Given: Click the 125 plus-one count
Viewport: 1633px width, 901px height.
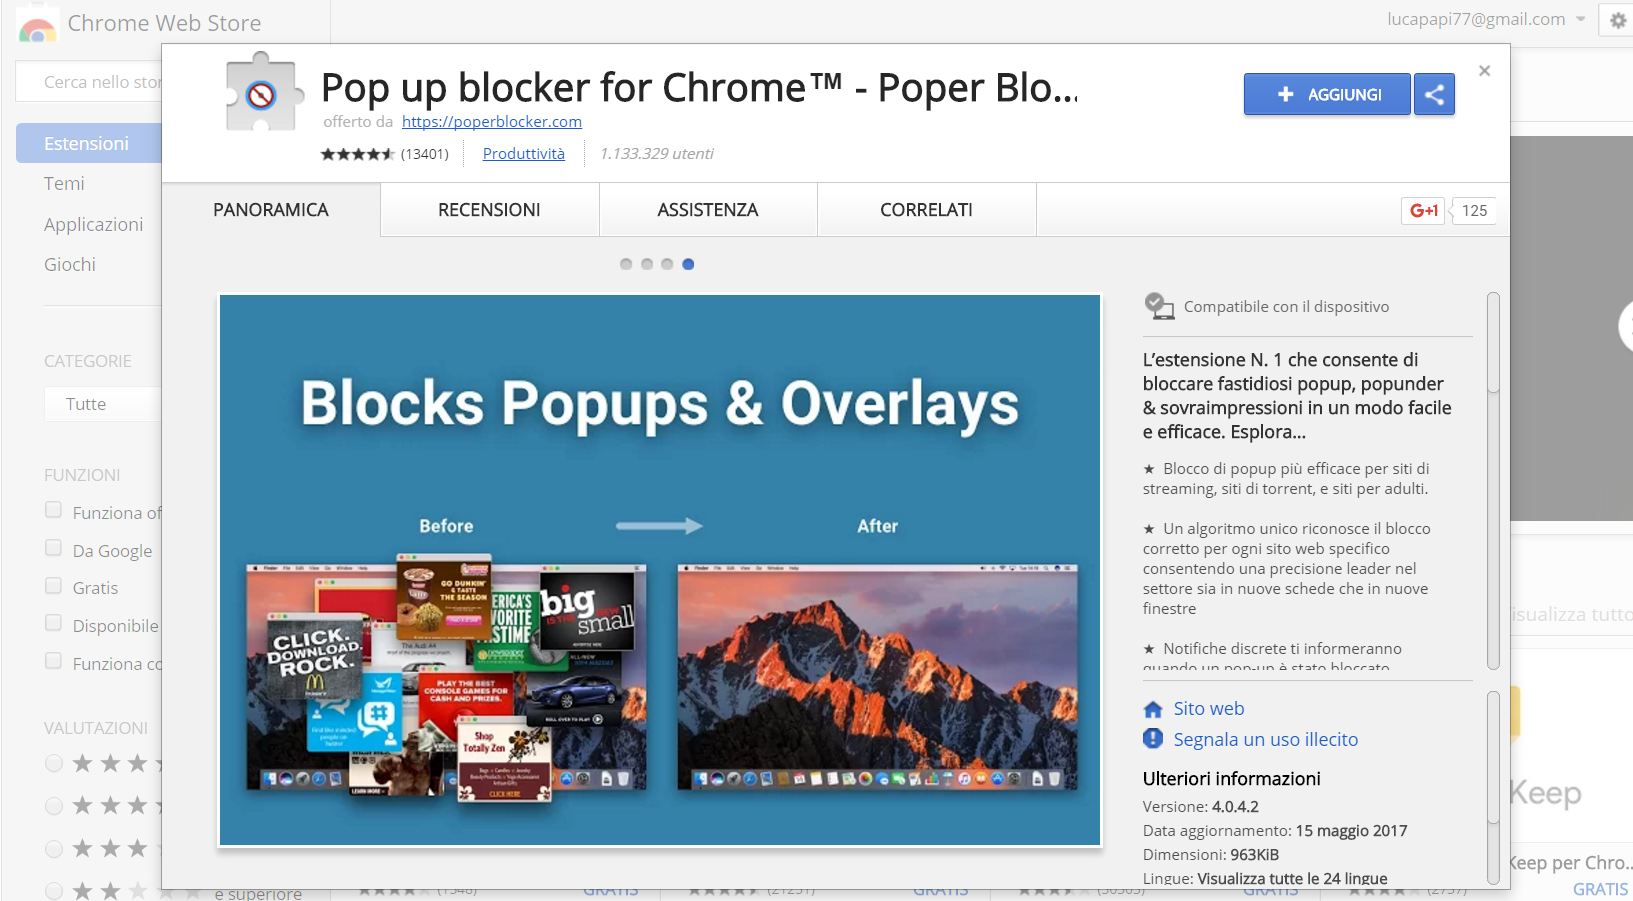Looking at the screenshot, I should (1474, 210).
